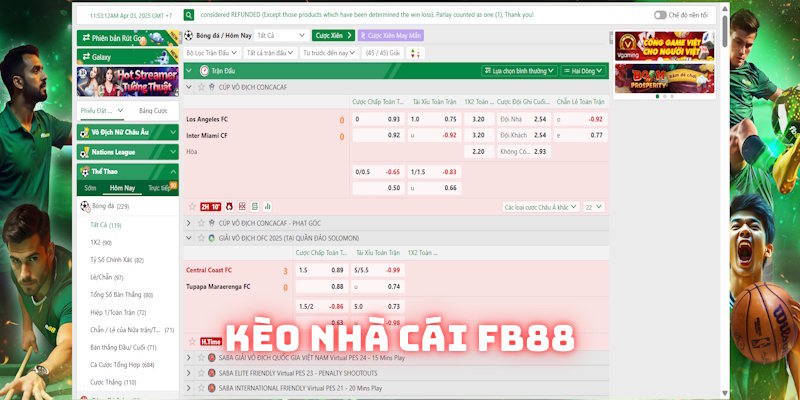Viewport: 800px width, 400px height.
Task: Star the SABA INTERNATIONAL FRIENDLY PES 21 league
Action: coord(201,388)
